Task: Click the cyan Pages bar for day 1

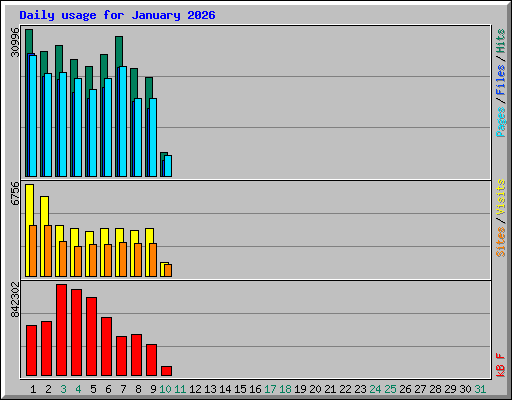Action: tap(33, 116)
